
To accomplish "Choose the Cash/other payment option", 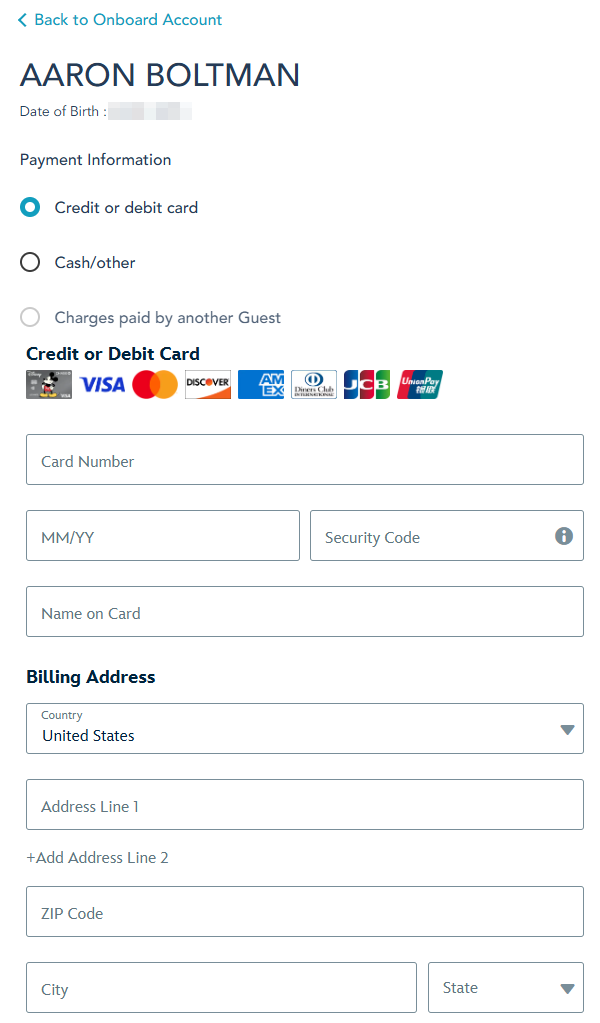I will (30, 263).
